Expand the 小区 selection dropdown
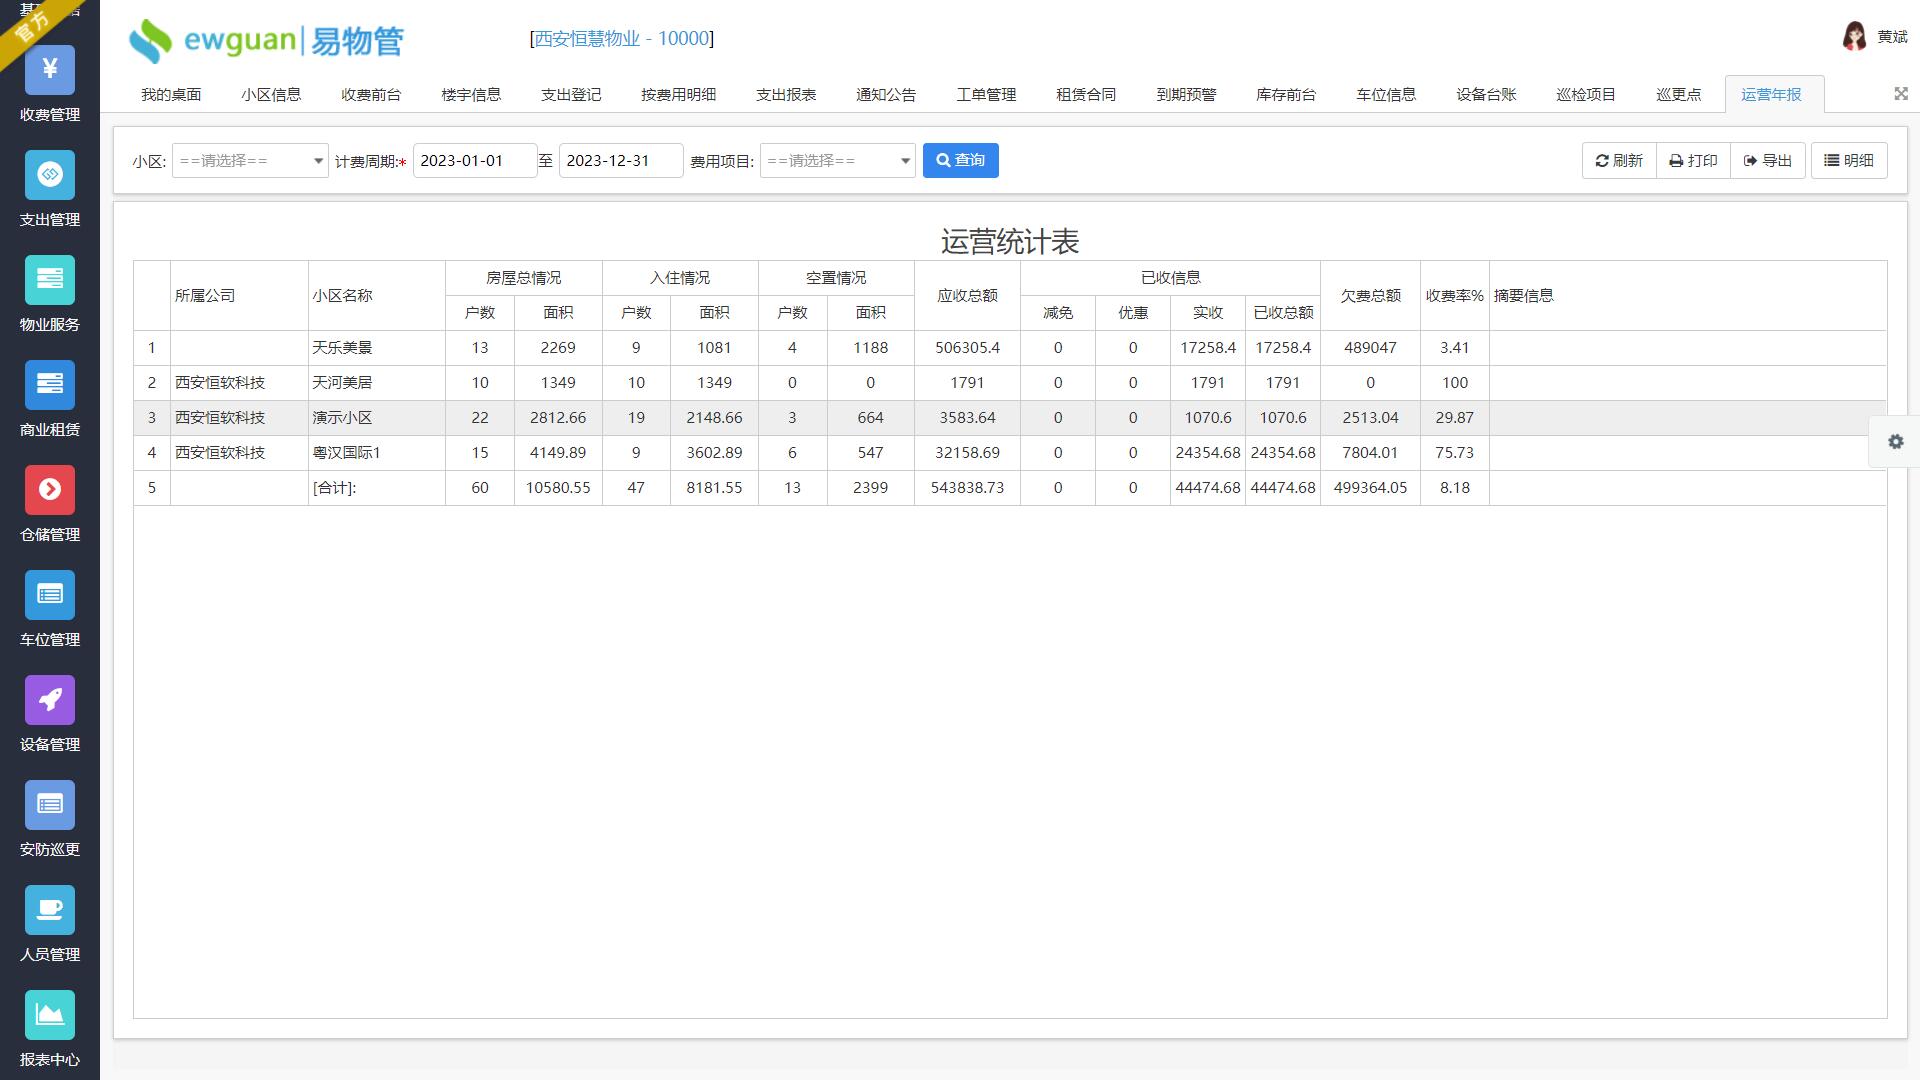The image size is (1920, 1080). [250, 161]
